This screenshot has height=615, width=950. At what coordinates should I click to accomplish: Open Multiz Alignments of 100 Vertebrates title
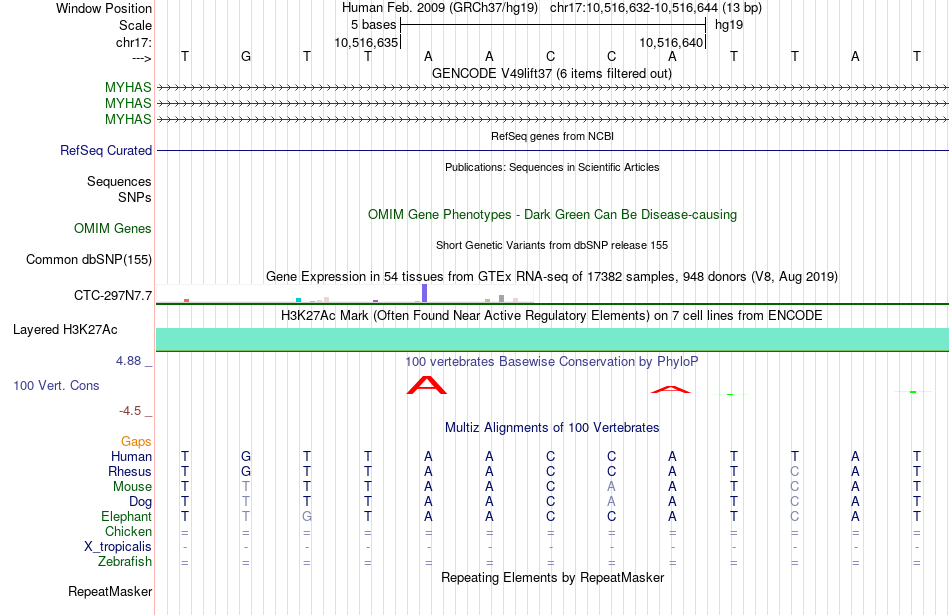coord(552,428)
